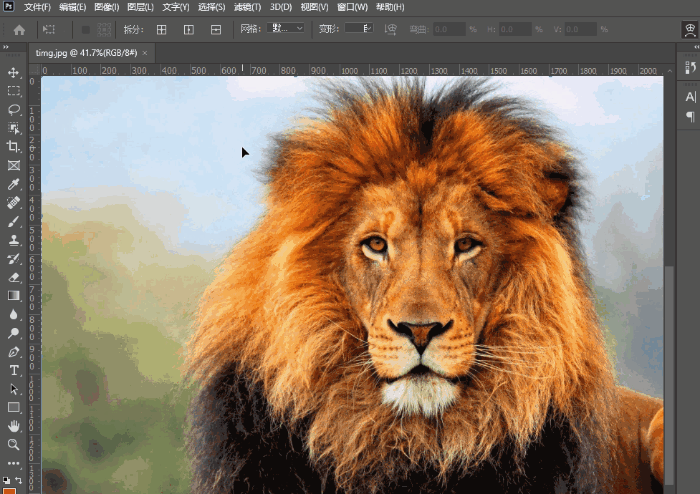Select the Clone Stamp tool
700x494 pixels.
coord(14,240)
